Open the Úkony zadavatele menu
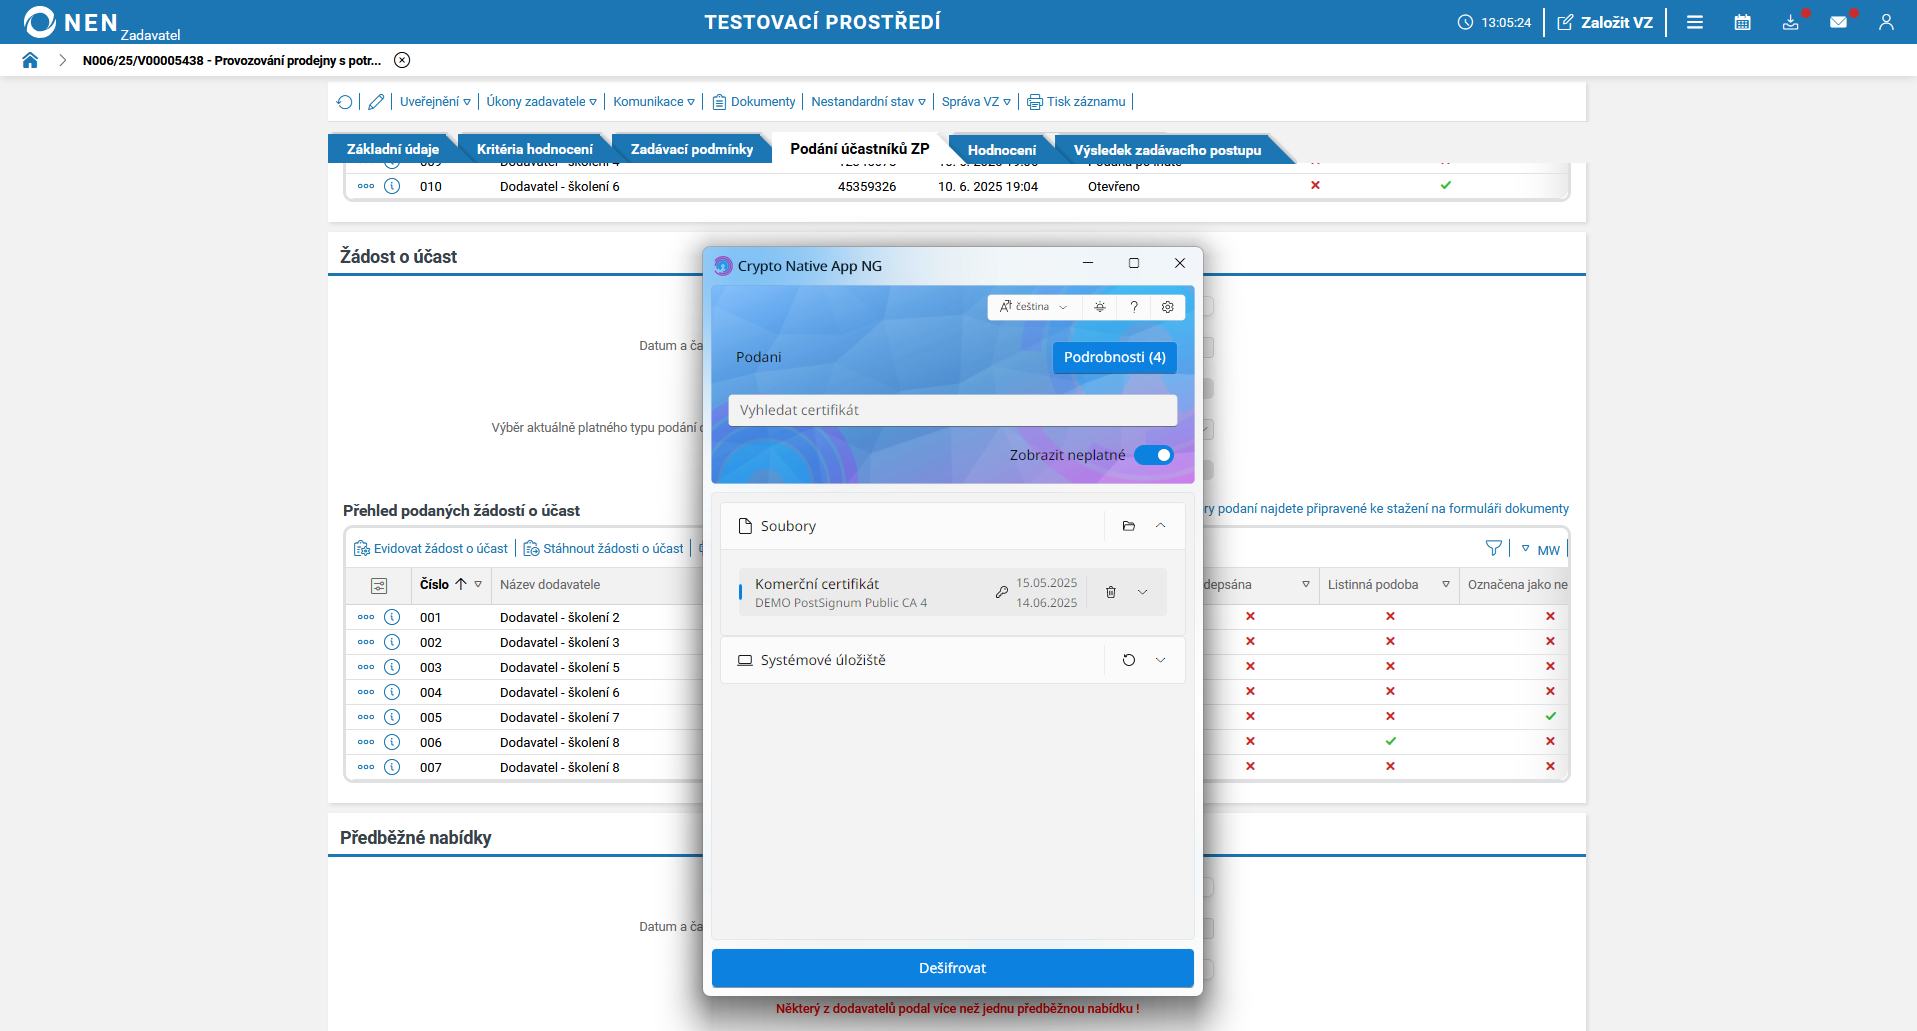Image resolution: width=1917 pixels, height=1031 pixels. click(541, 102)
